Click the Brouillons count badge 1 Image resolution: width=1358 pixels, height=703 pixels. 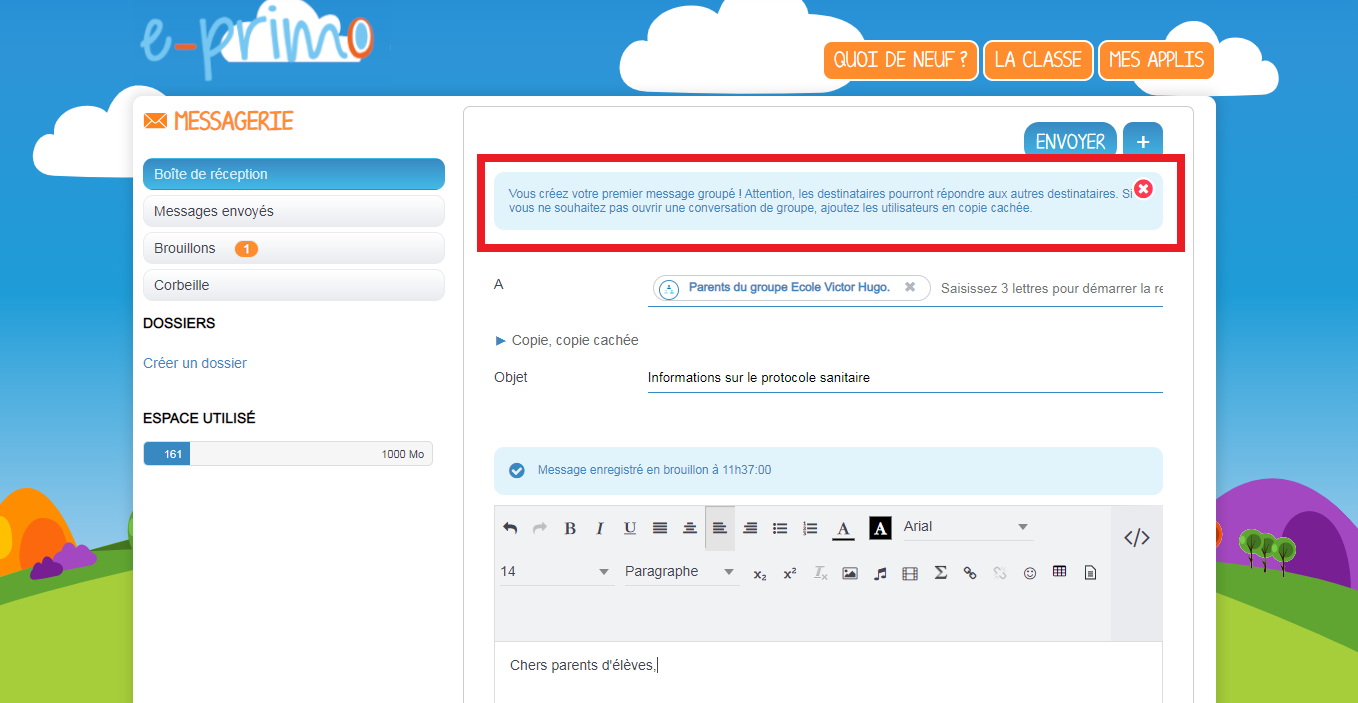pyautogui.click(x=246, y=248)
